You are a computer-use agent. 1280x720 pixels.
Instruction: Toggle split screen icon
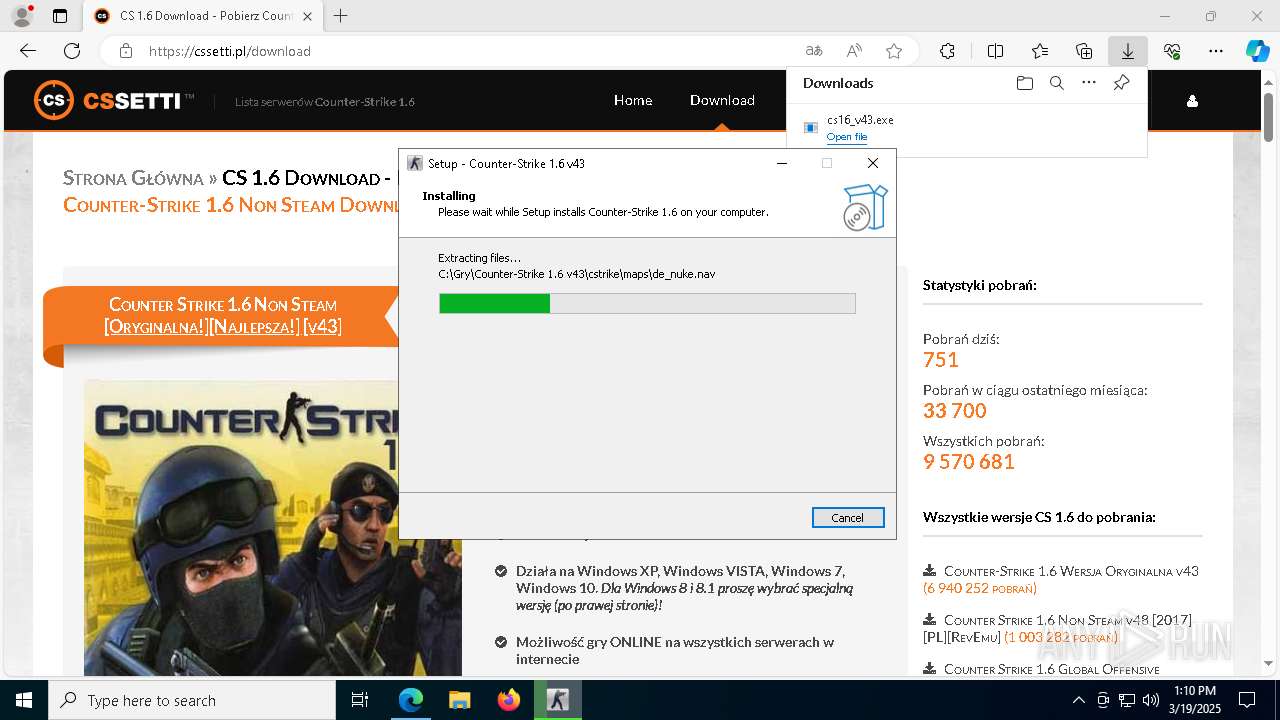click(995, 51)
